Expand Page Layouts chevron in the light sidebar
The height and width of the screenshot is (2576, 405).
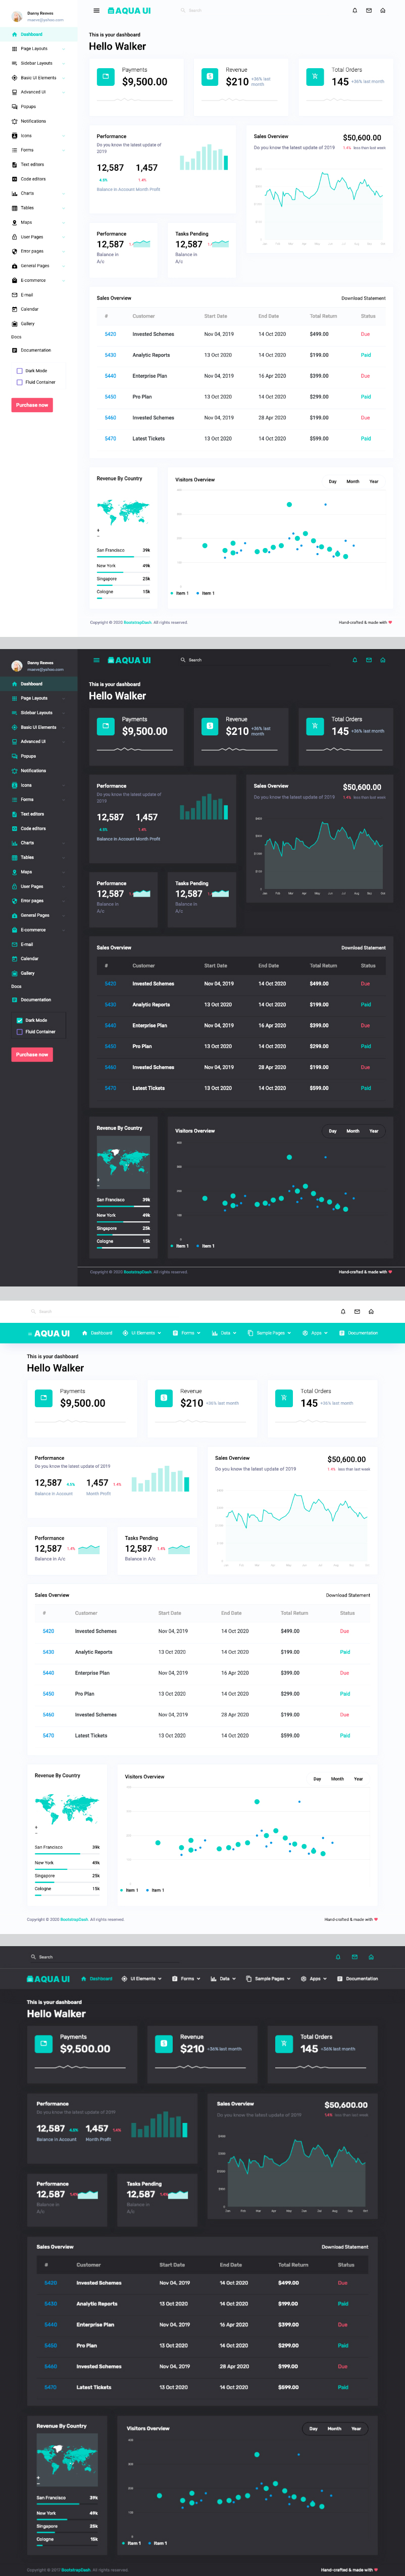(64, 48)
